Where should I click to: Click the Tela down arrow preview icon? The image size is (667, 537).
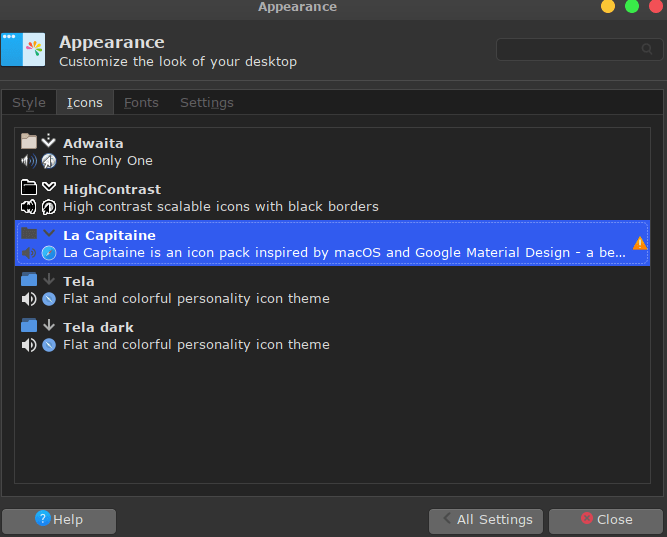(49, 279)
